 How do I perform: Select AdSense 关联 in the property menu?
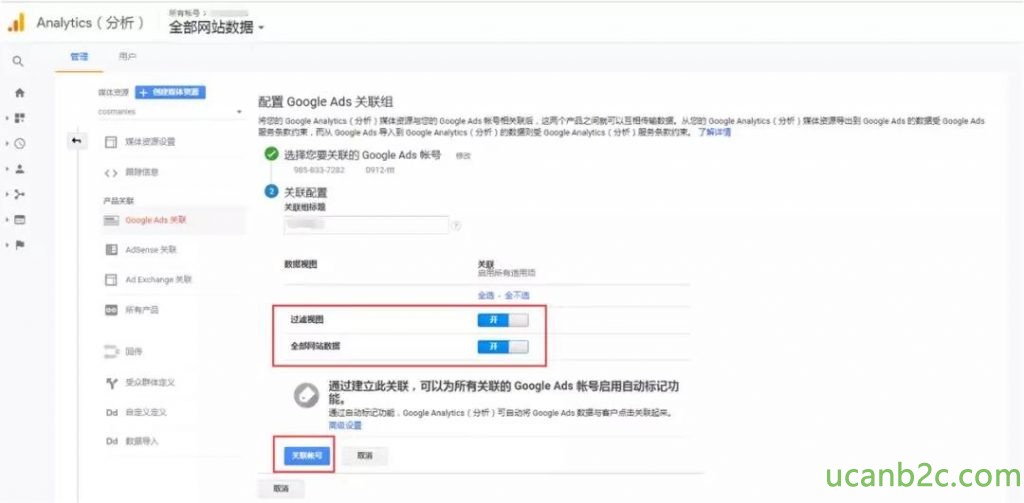pyautogui.click(x=152, y=250)
